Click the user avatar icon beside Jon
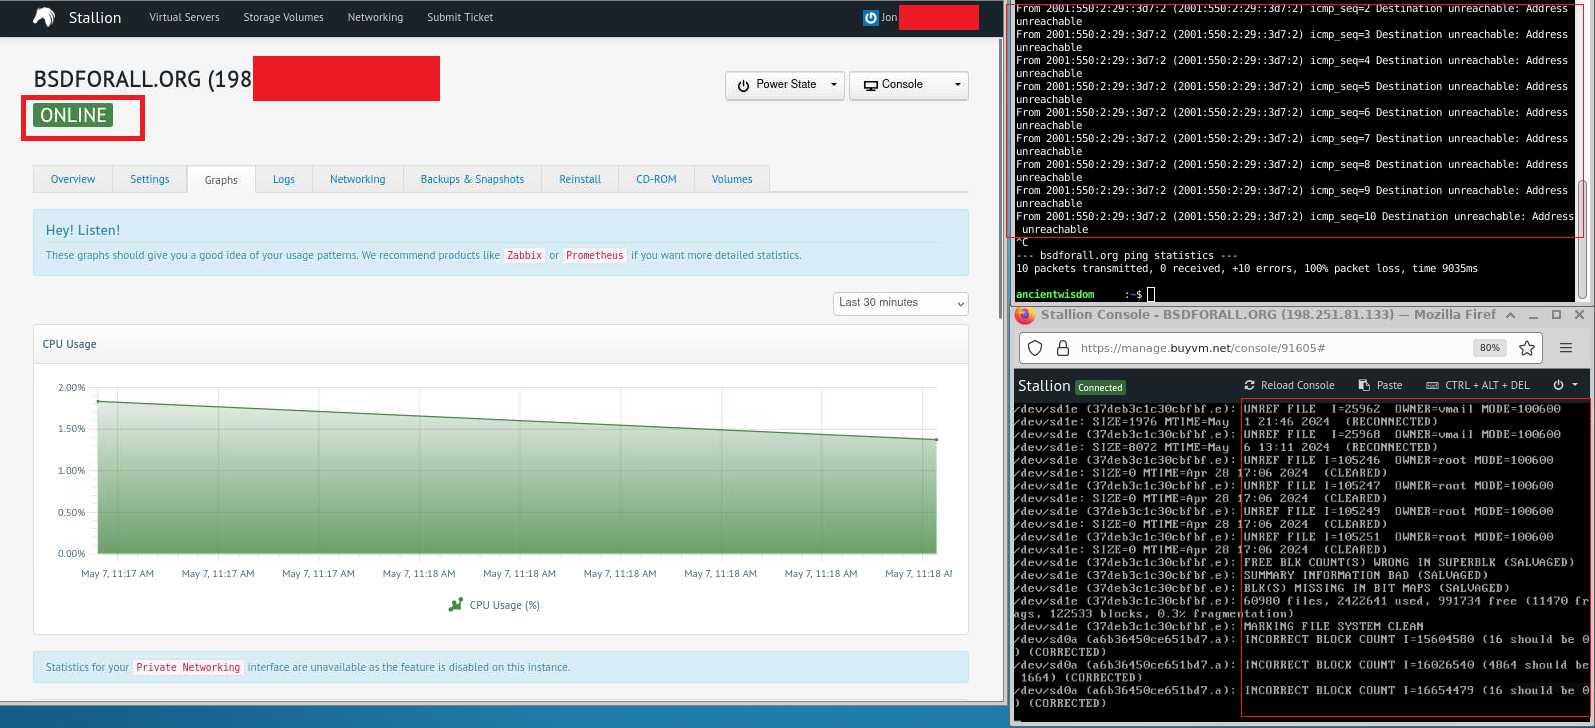Image resolution: width=1595 pixels, height=728 pixels. pyautogui.click(x=870, y=18)
